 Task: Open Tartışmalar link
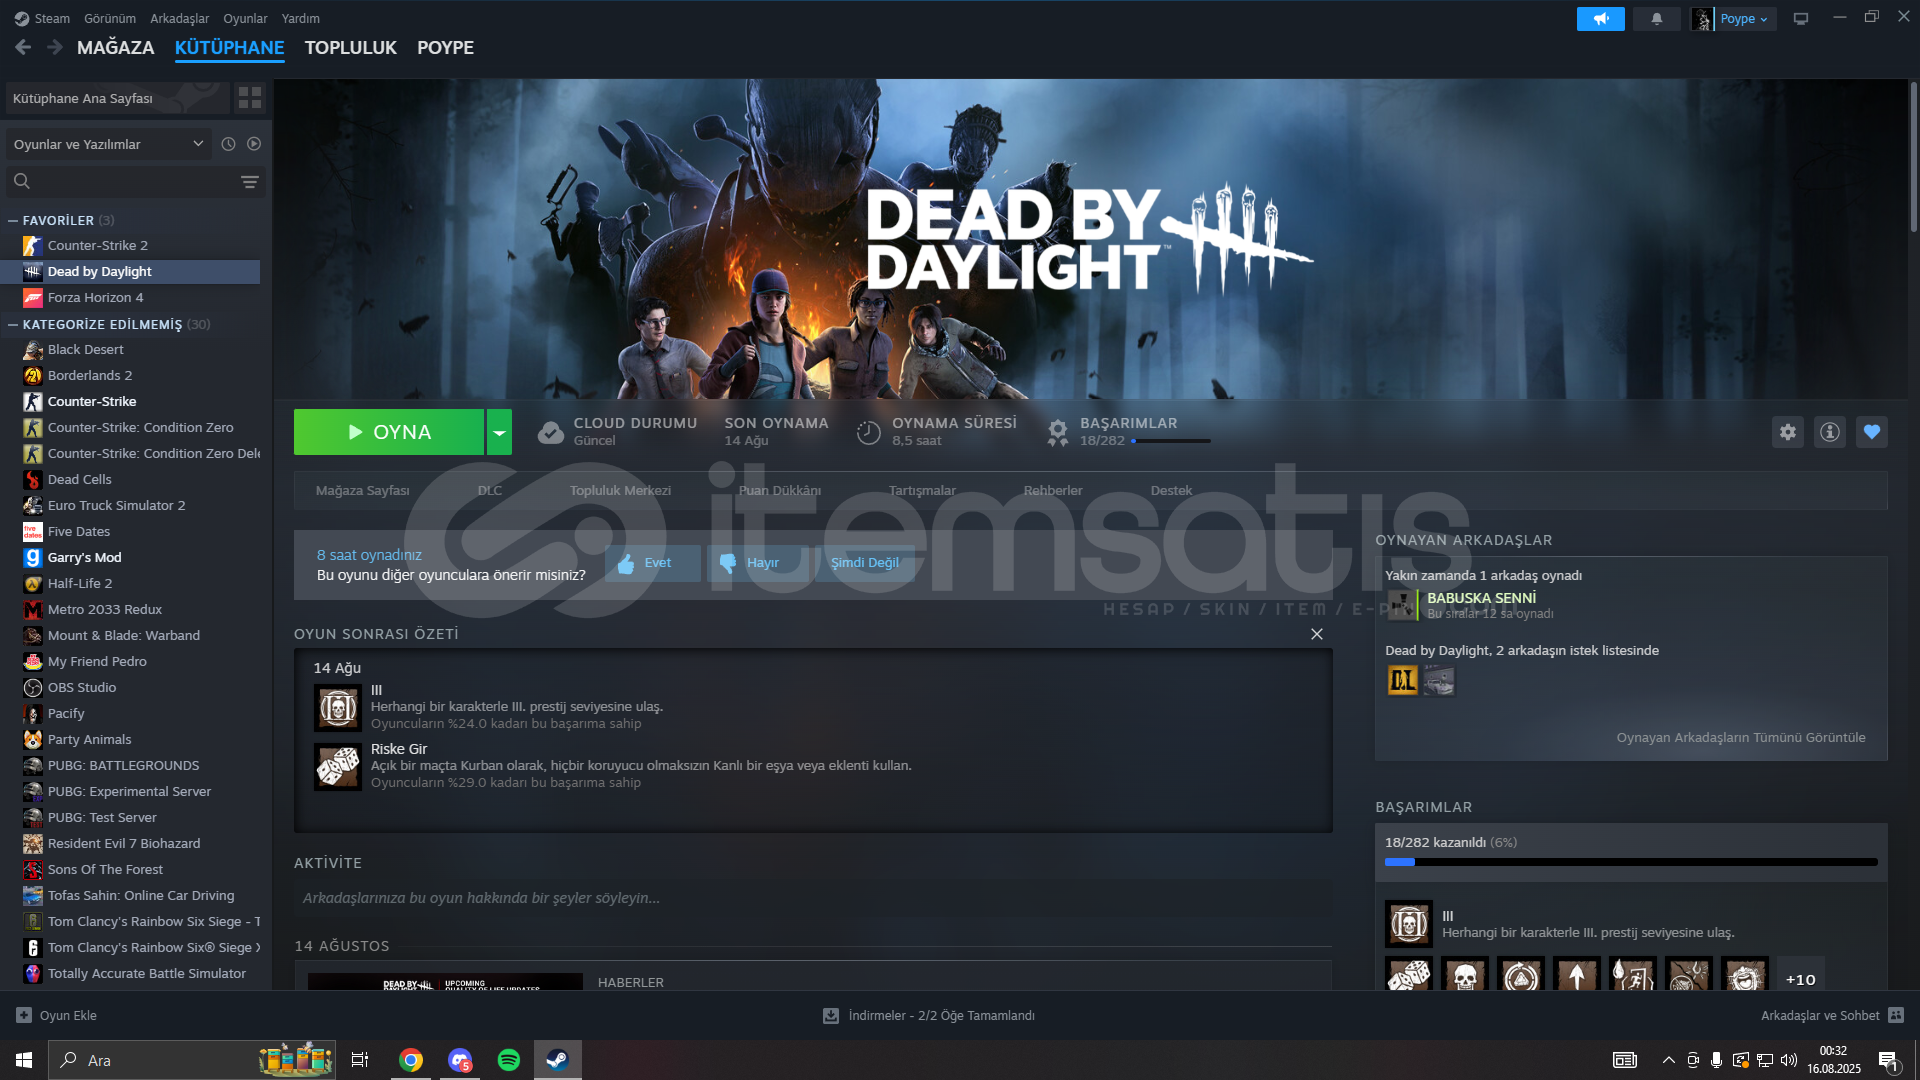point(922,490)
